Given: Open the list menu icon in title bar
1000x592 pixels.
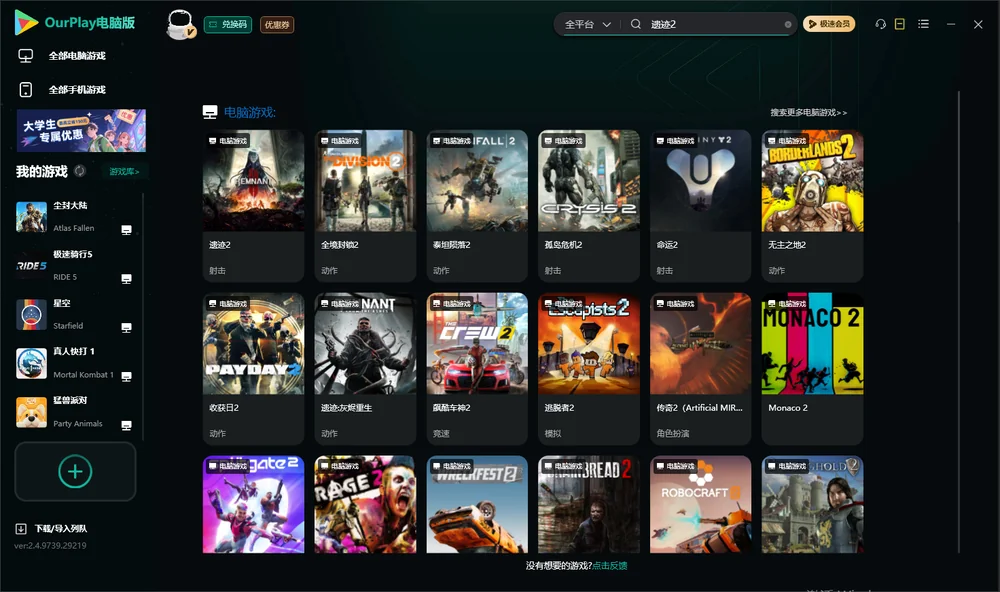Looking at the screenshot, I should [923, 24].
